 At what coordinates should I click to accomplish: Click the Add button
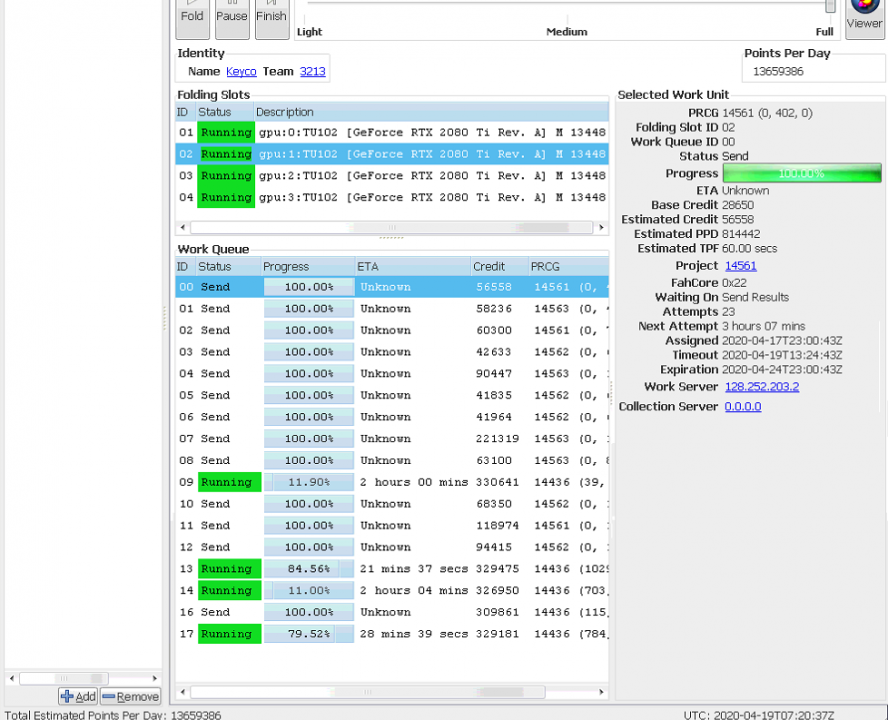(x=78, y=696)
